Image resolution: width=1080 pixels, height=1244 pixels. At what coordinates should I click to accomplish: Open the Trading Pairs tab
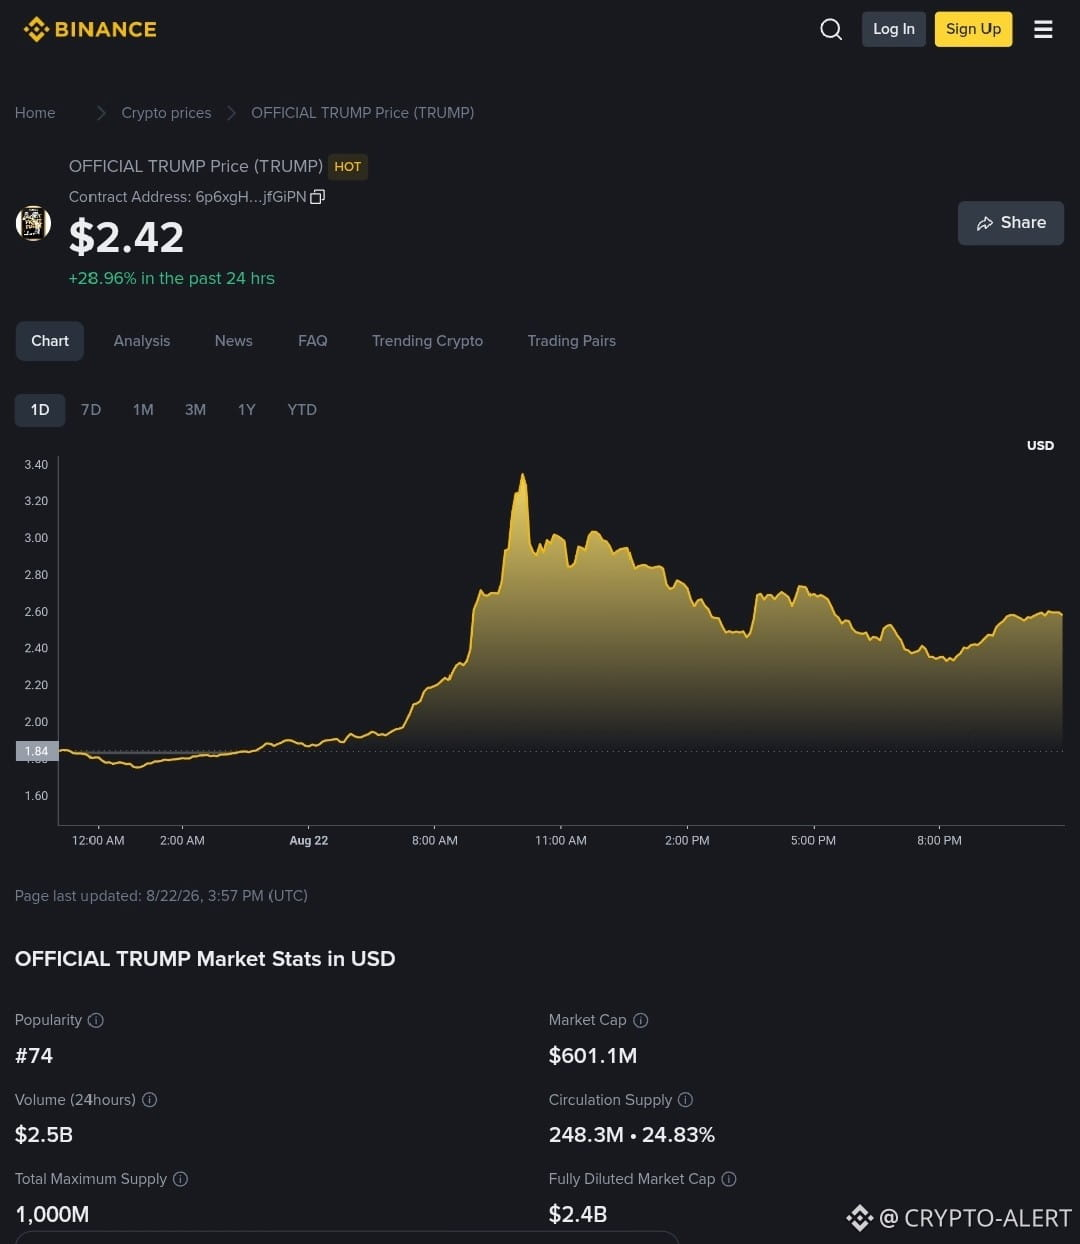tap(572, 341)
